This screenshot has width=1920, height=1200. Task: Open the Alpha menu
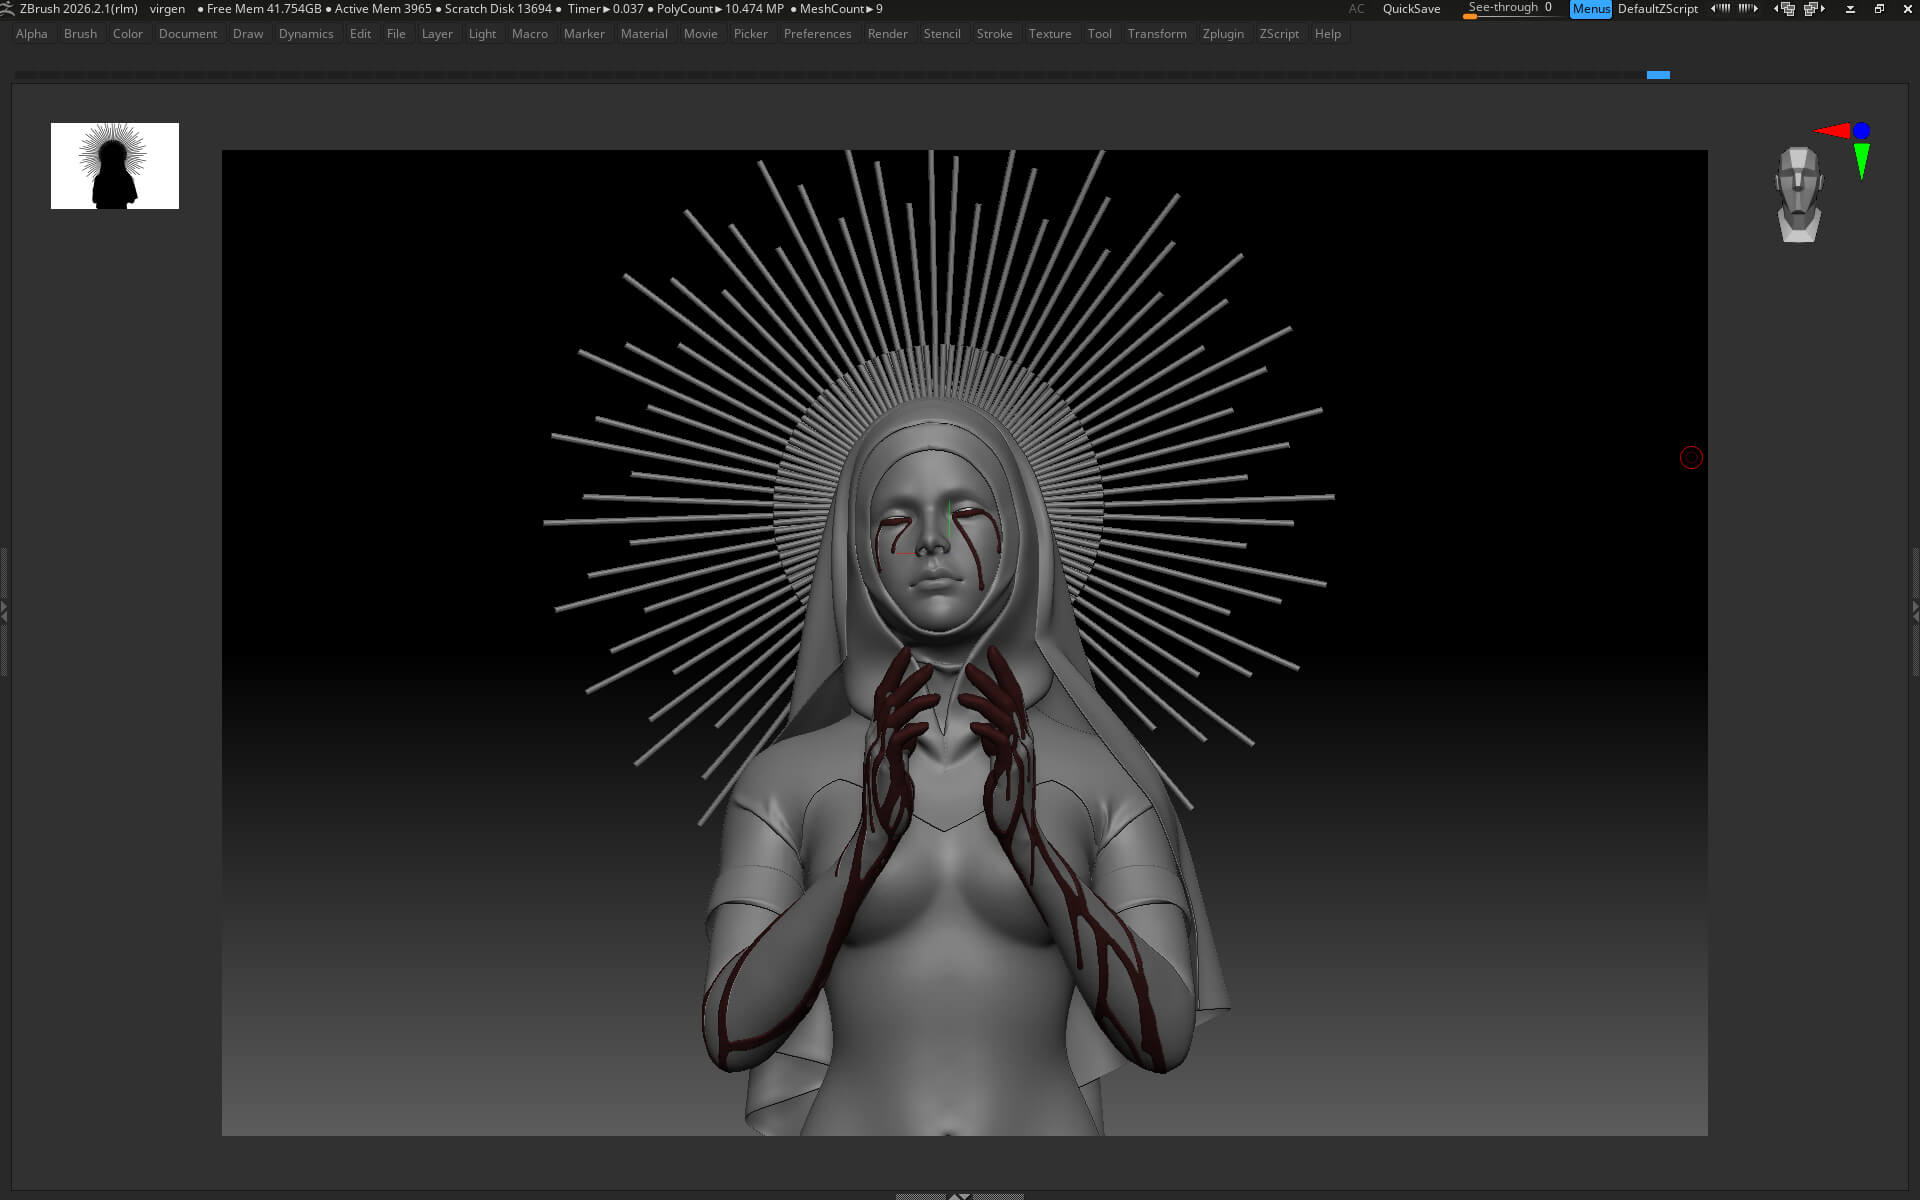tap(32, 34)
